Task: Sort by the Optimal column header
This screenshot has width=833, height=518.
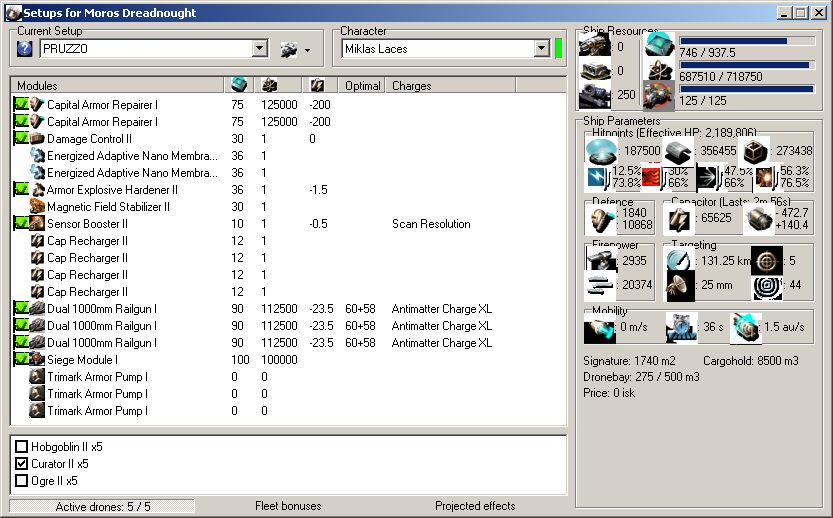Action: pyautogui.click(x=362, y=85)
